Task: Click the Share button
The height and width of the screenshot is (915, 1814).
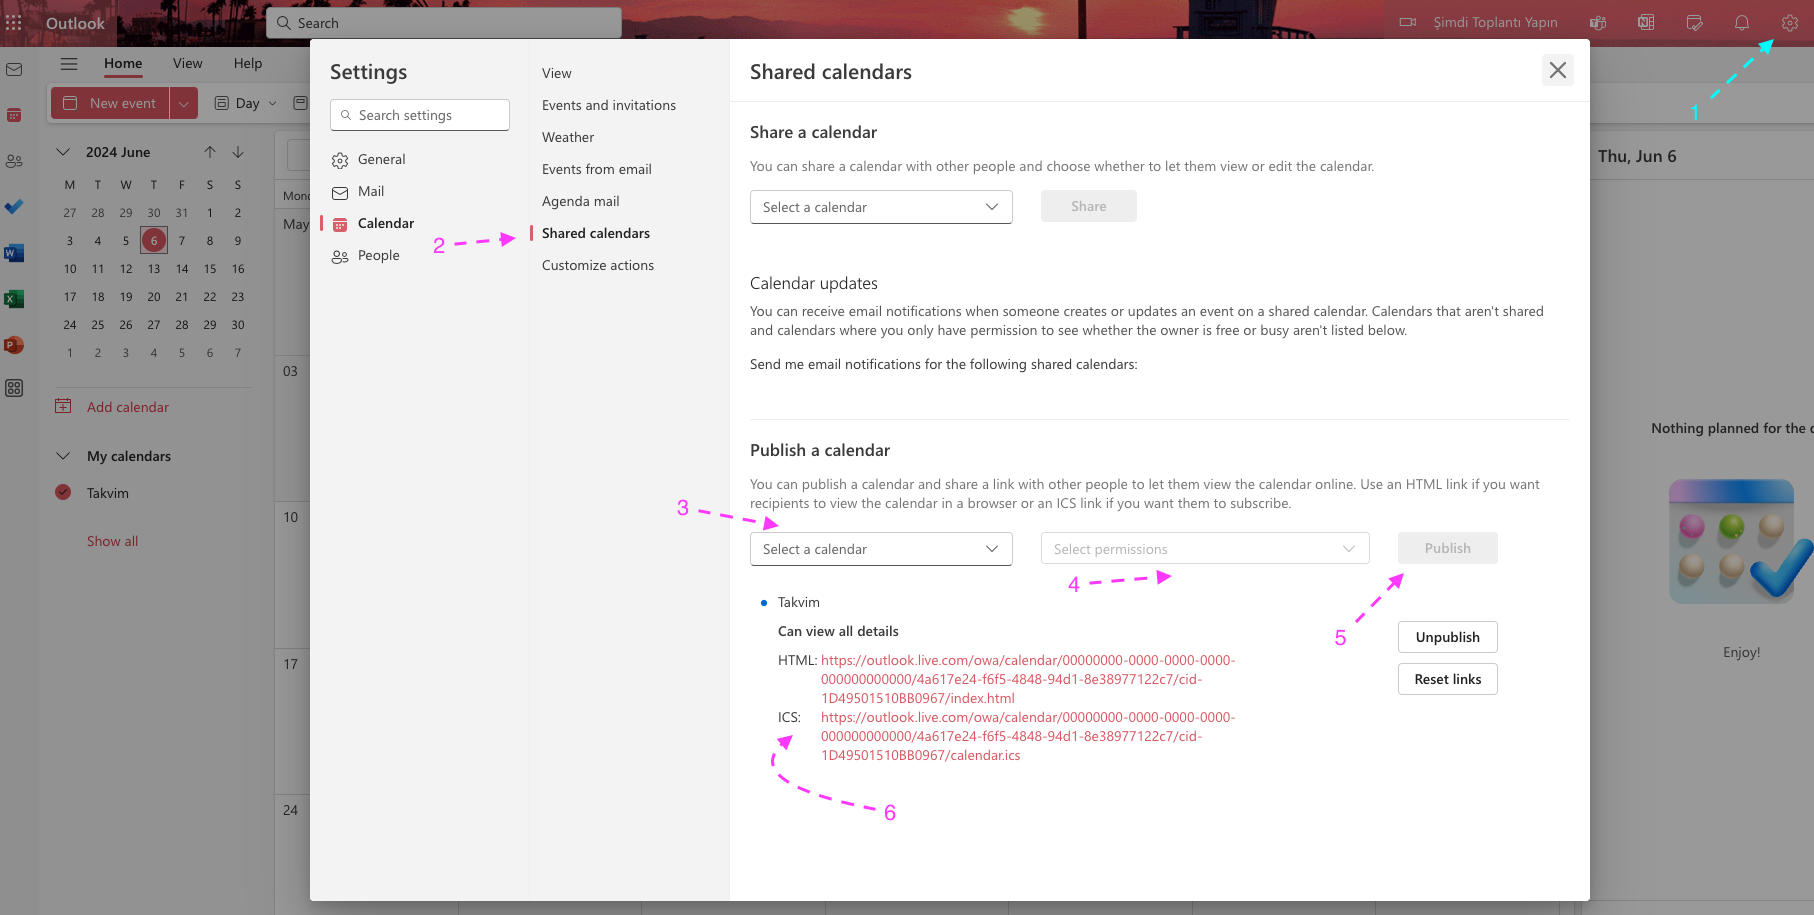Action: coord(1089,206)
